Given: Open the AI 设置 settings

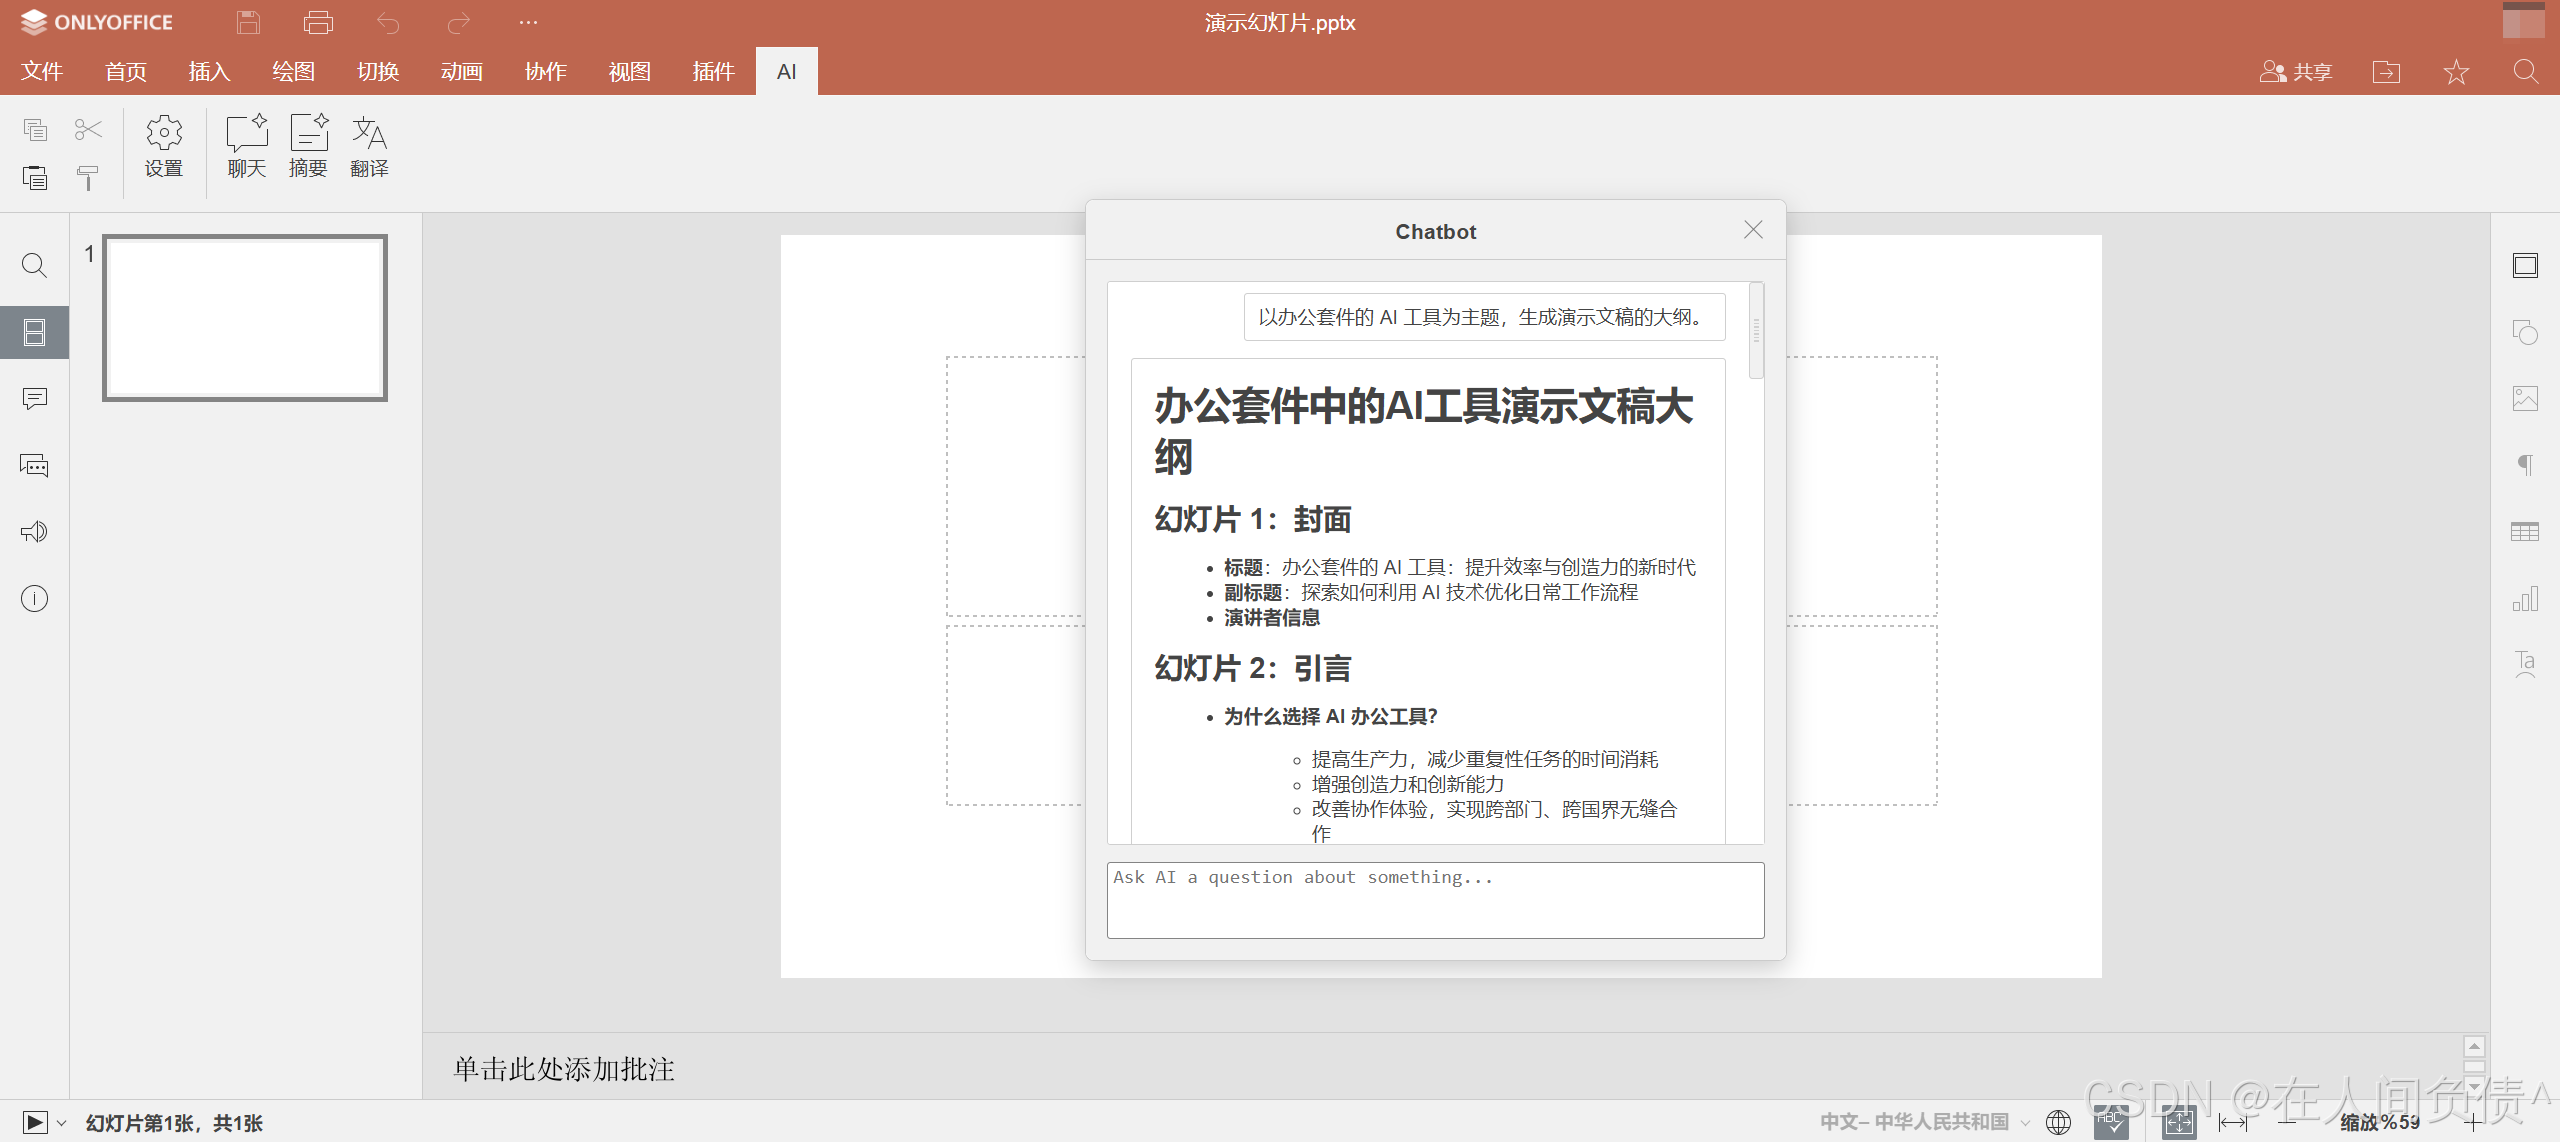Looking at the screenshot, I should click(x=163, y=145).
